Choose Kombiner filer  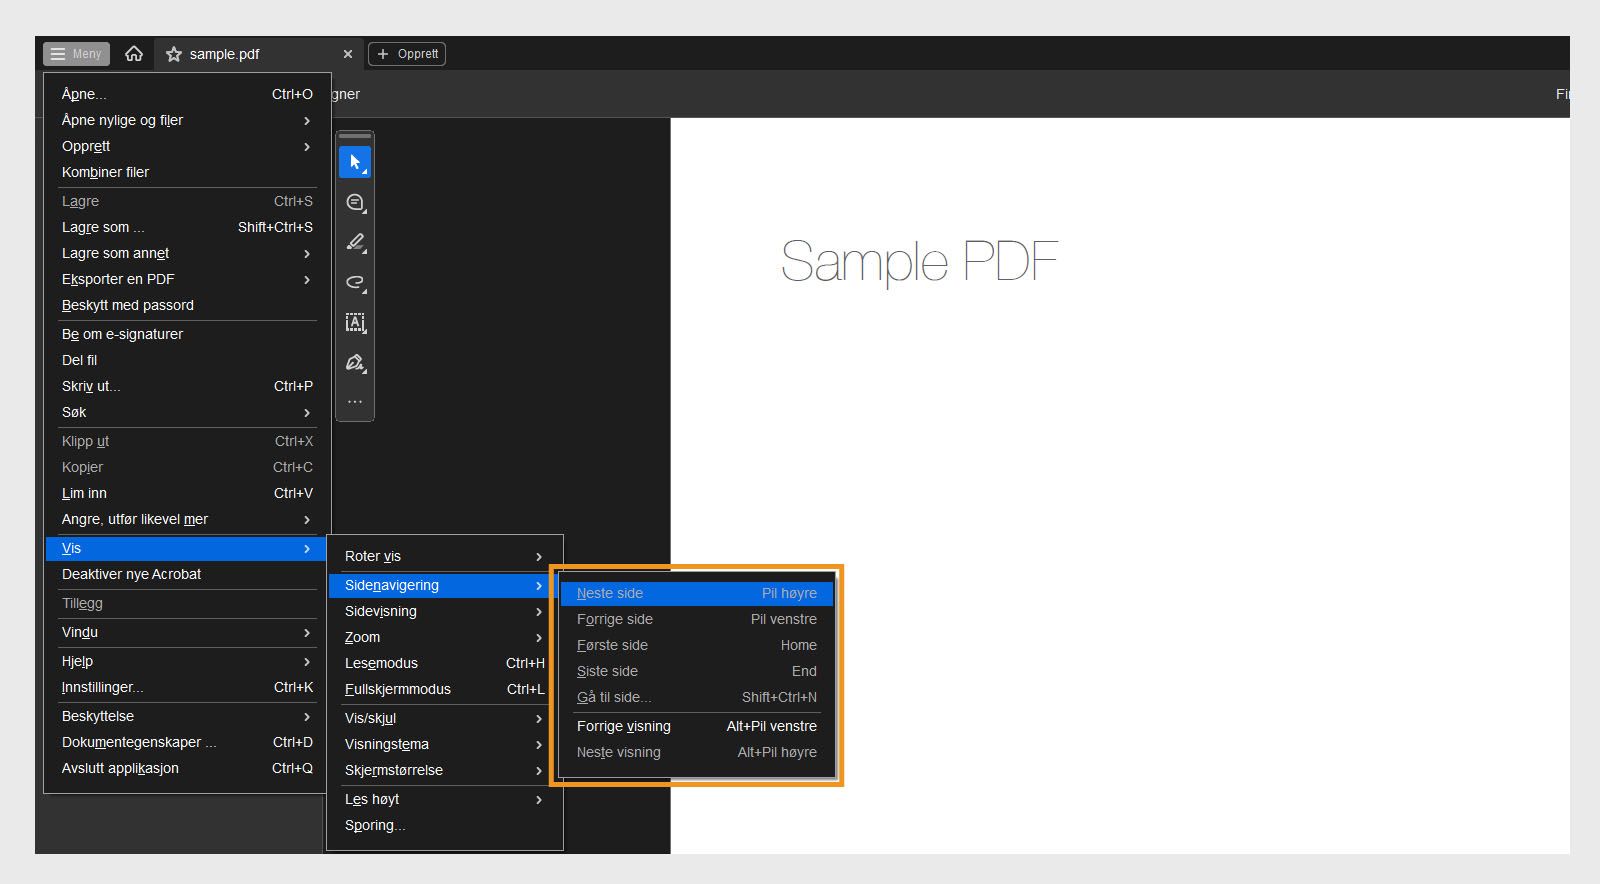pyautogui.click(x=187, y=172)
